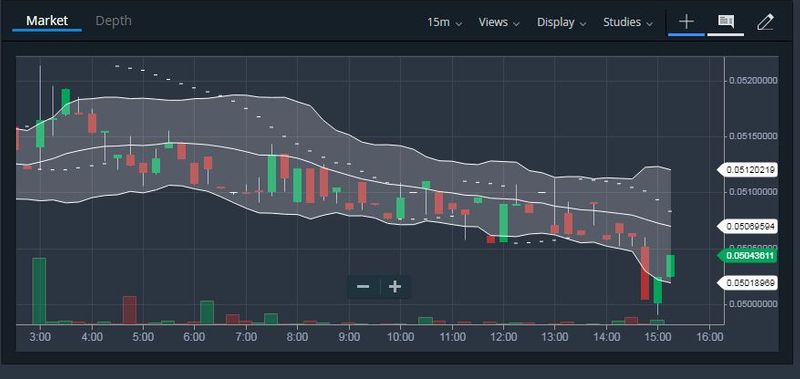800x379 pixels.
Task: Toggle the crosshair plus tool
Action: pos(686,22)
